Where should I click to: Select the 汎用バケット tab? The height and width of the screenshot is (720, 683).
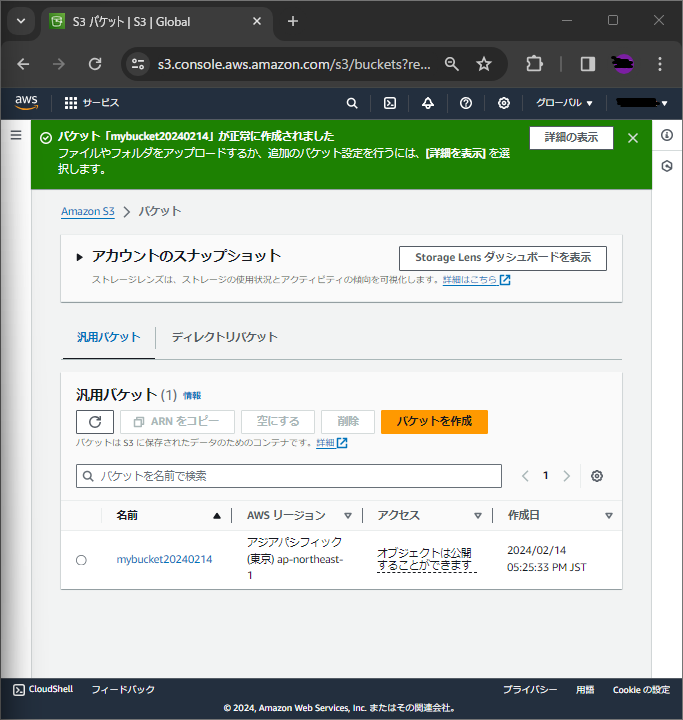[108, 337]
